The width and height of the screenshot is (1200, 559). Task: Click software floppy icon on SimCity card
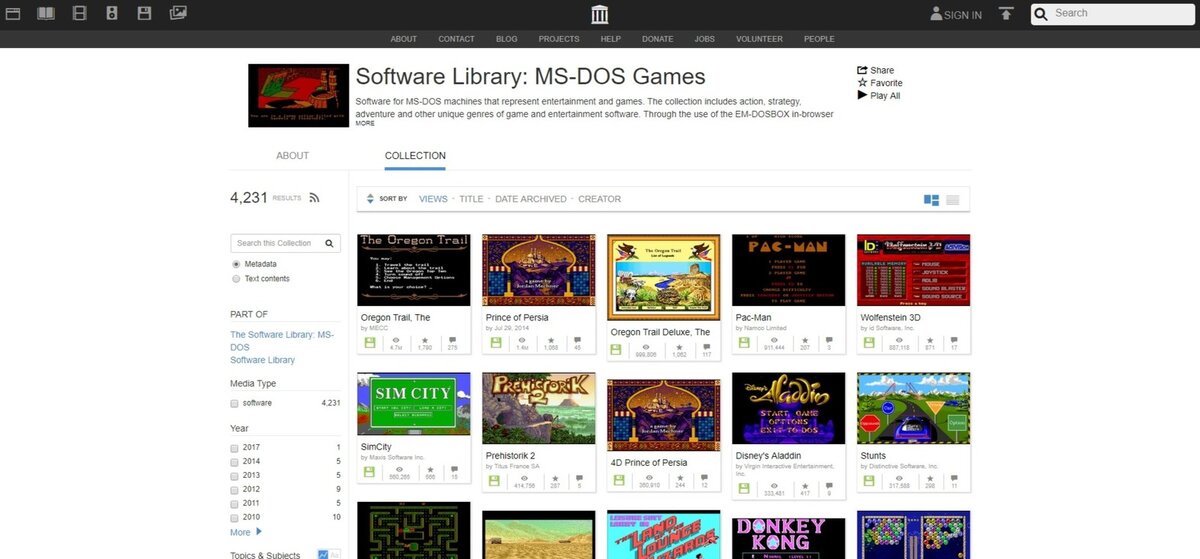[x=370, y=471]
